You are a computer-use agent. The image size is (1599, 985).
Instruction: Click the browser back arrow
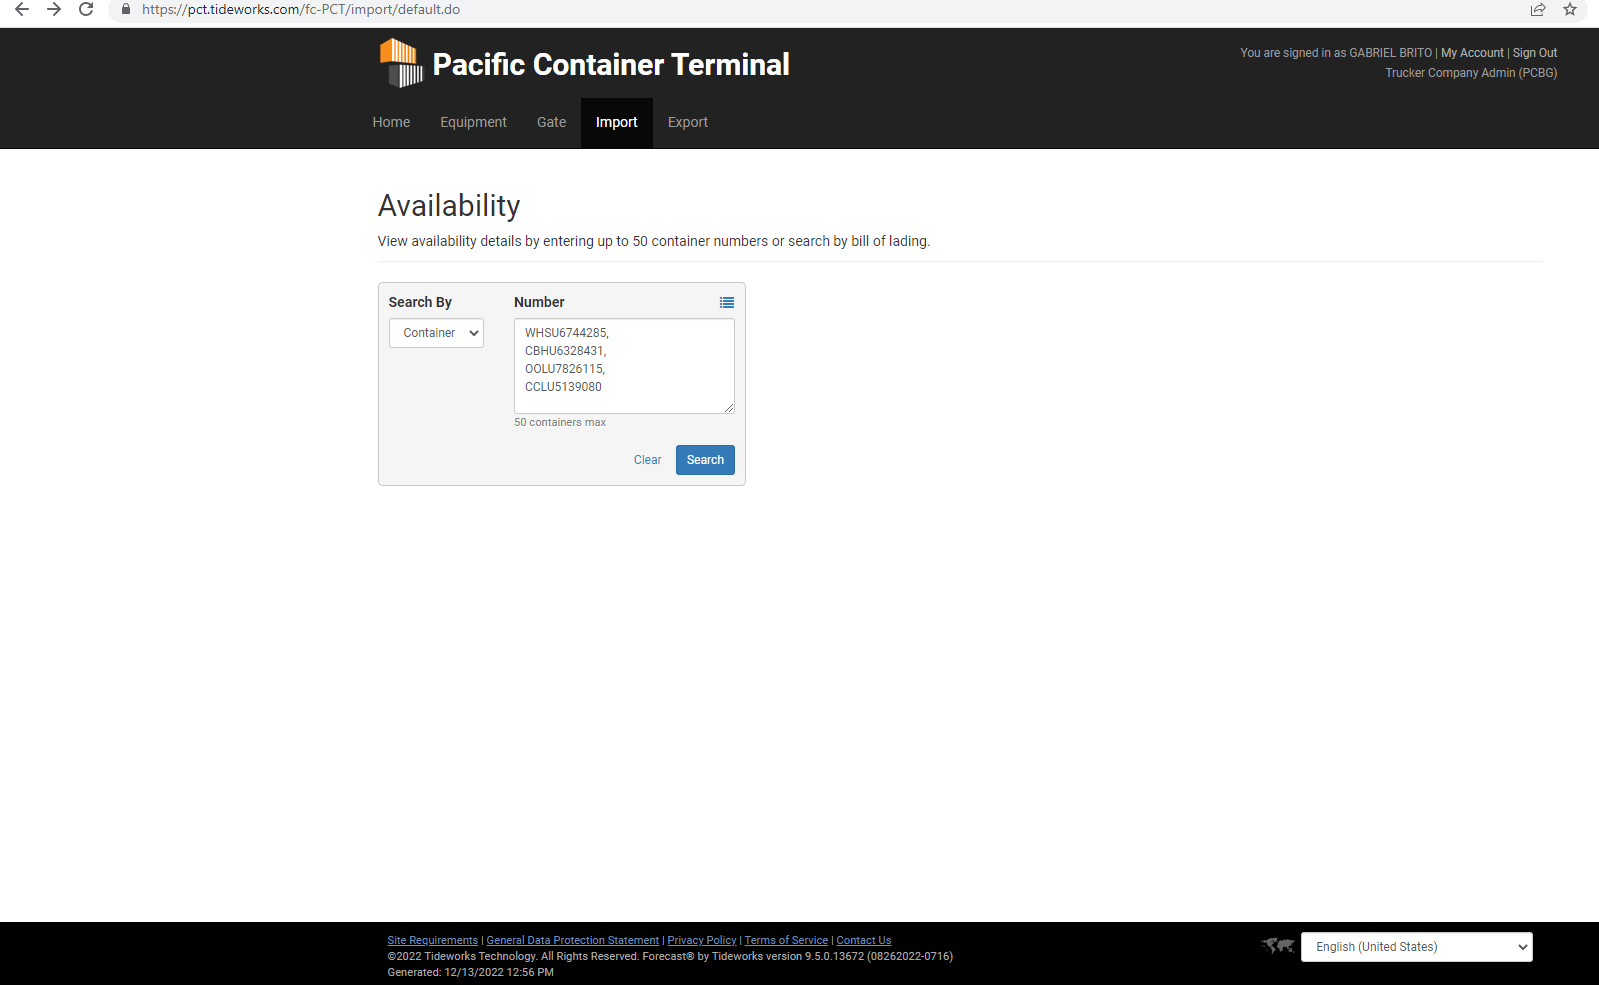[x=22, y=9]
